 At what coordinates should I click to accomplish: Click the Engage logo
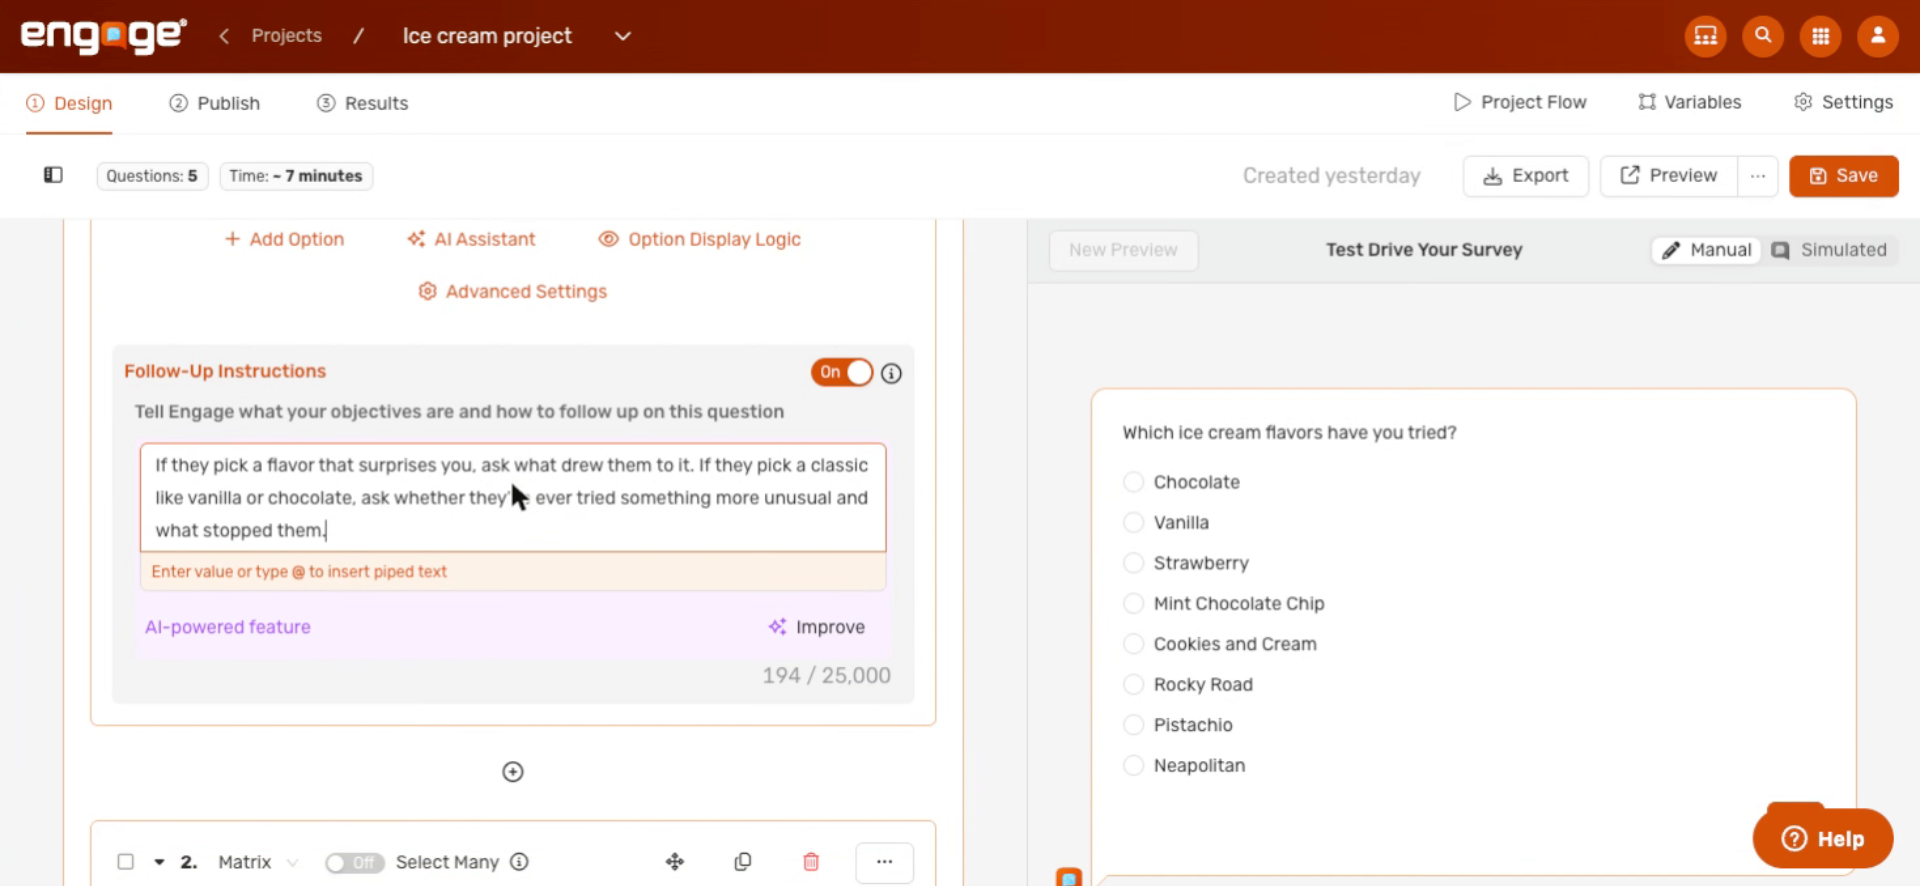104,36
